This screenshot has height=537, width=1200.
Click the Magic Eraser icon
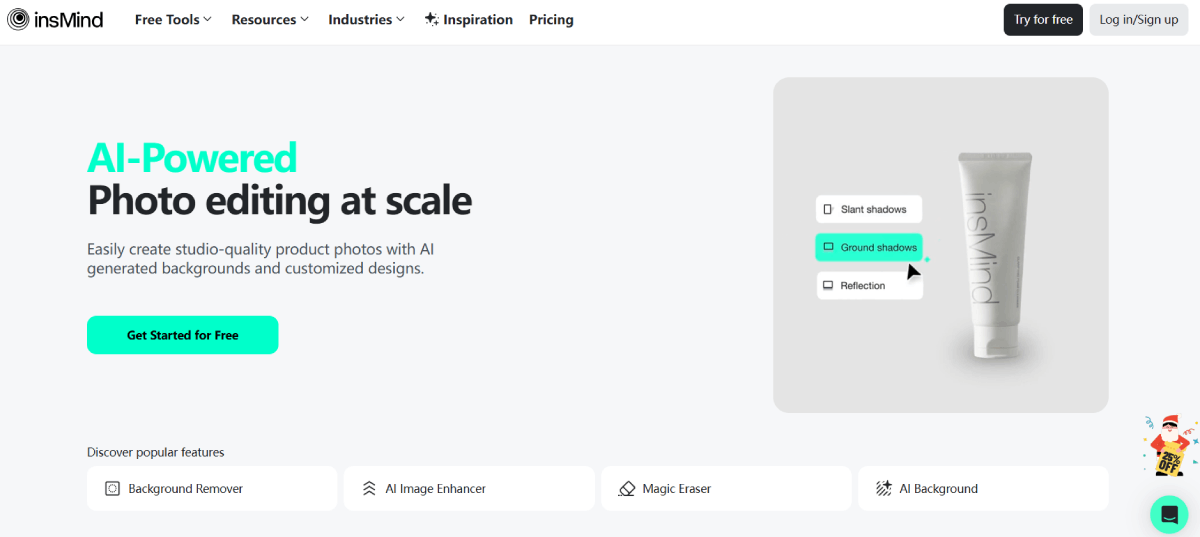tap(627, 489)
